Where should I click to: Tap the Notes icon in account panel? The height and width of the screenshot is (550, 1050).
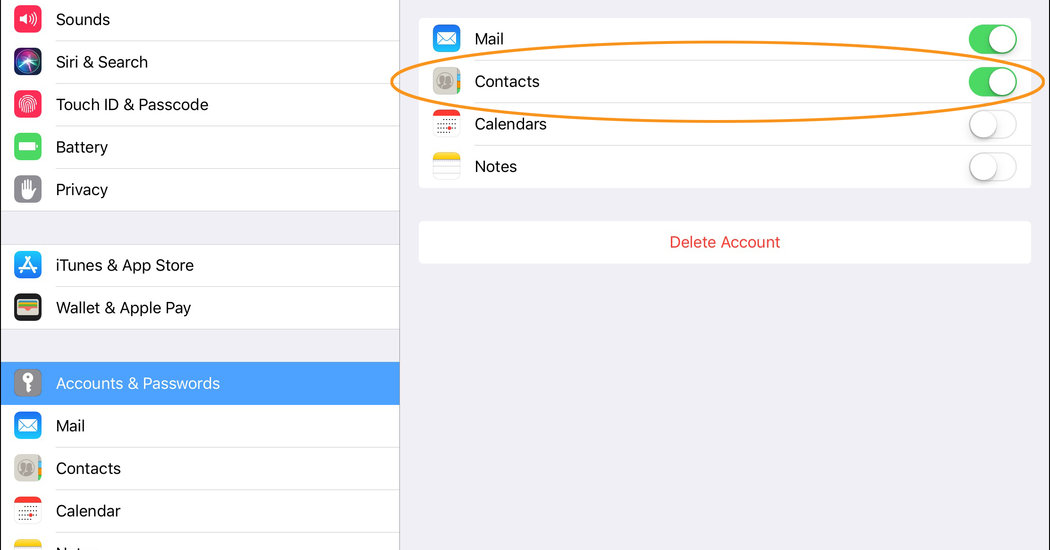pos(446,166)
